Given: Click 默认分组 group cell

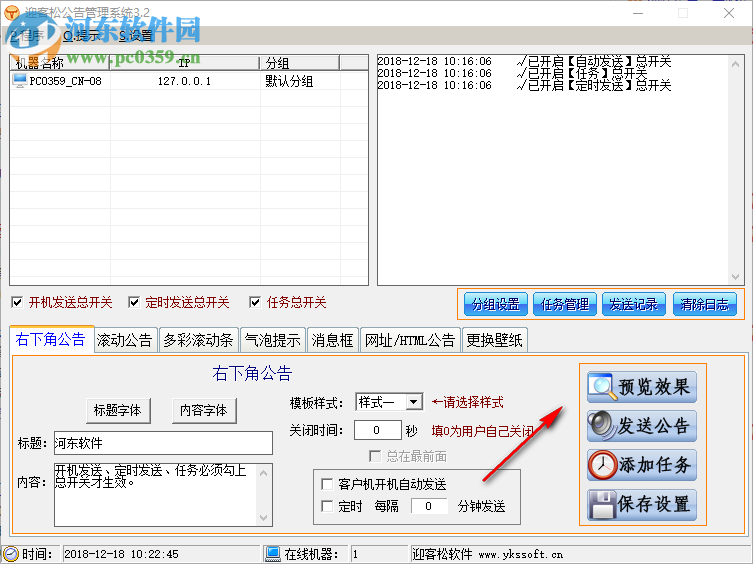Looking at the screenshot, I should 289,81.
